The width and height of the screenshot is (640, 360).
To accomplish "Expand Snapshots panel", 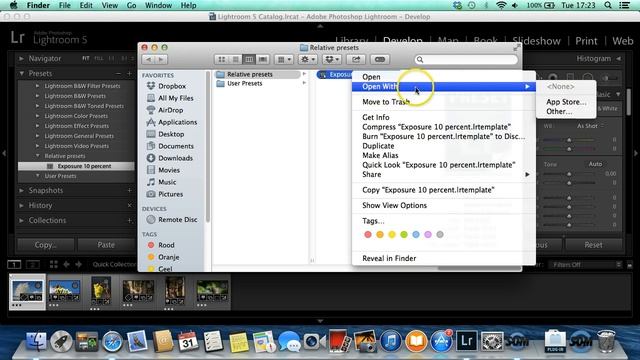I will pos(21,191).
